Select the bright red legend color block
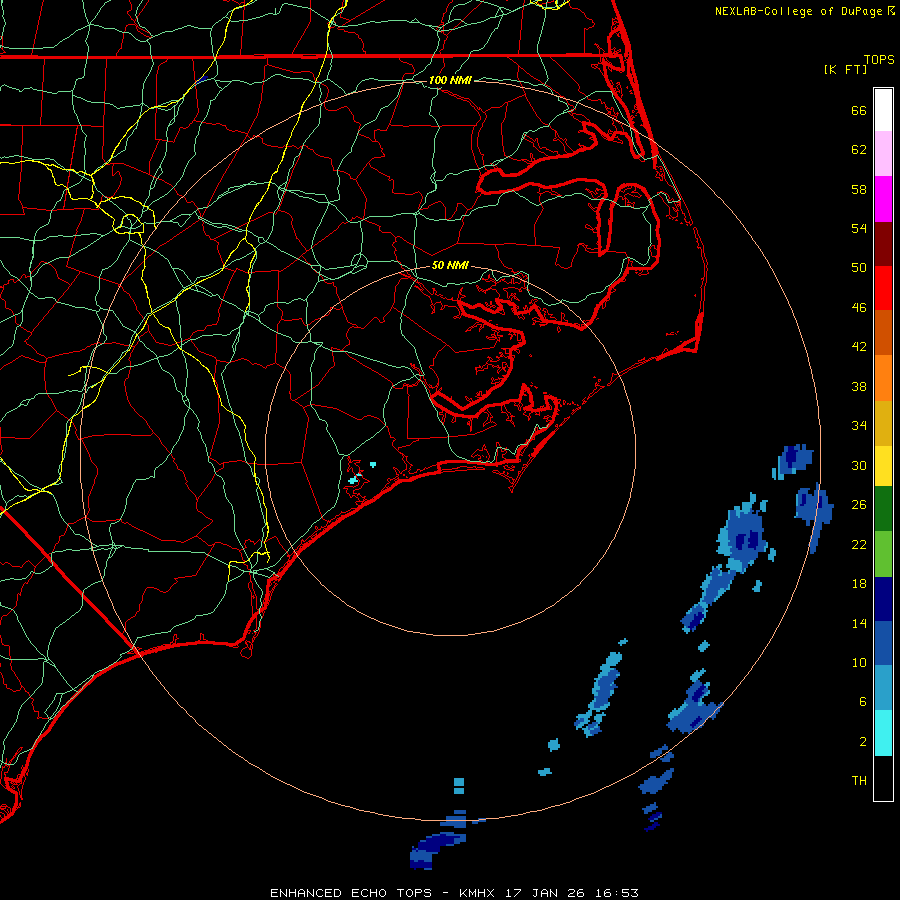The width and height of the screenshot is (900, 900). [883, 288]
